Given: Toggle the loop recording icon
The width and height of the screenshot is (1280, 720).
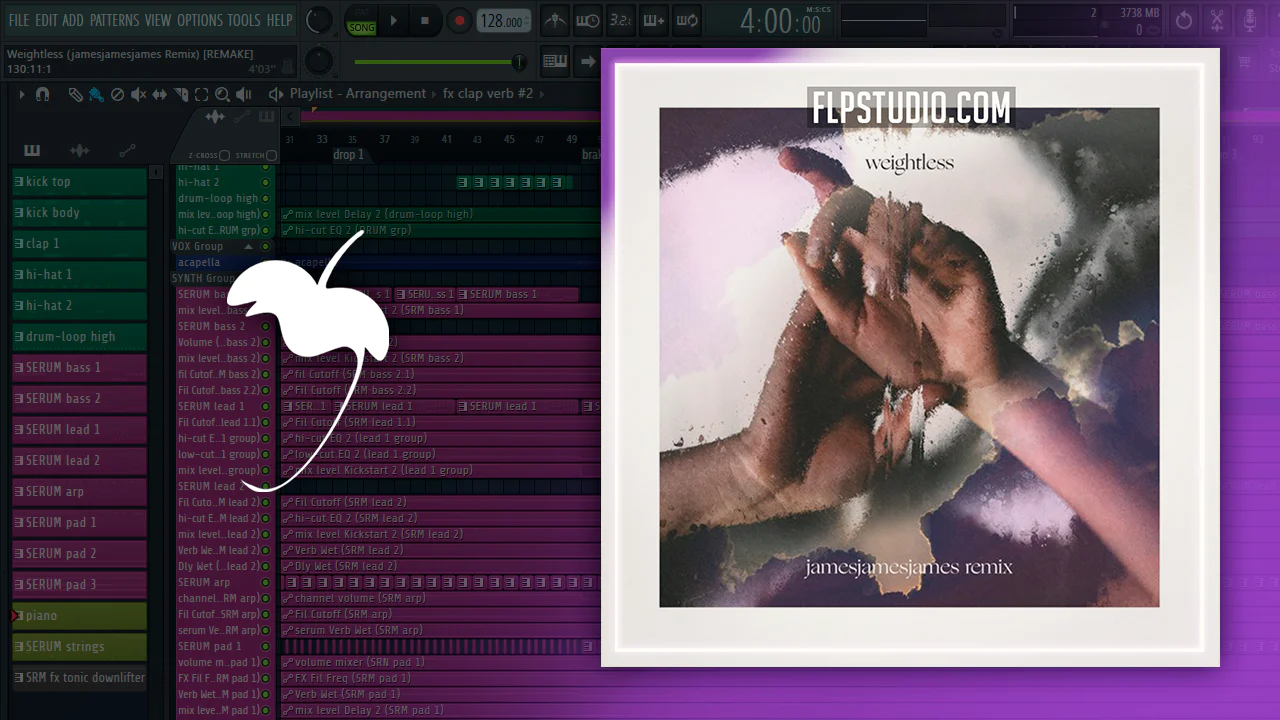Looking at the screenshot, I should tap(687, 21).
